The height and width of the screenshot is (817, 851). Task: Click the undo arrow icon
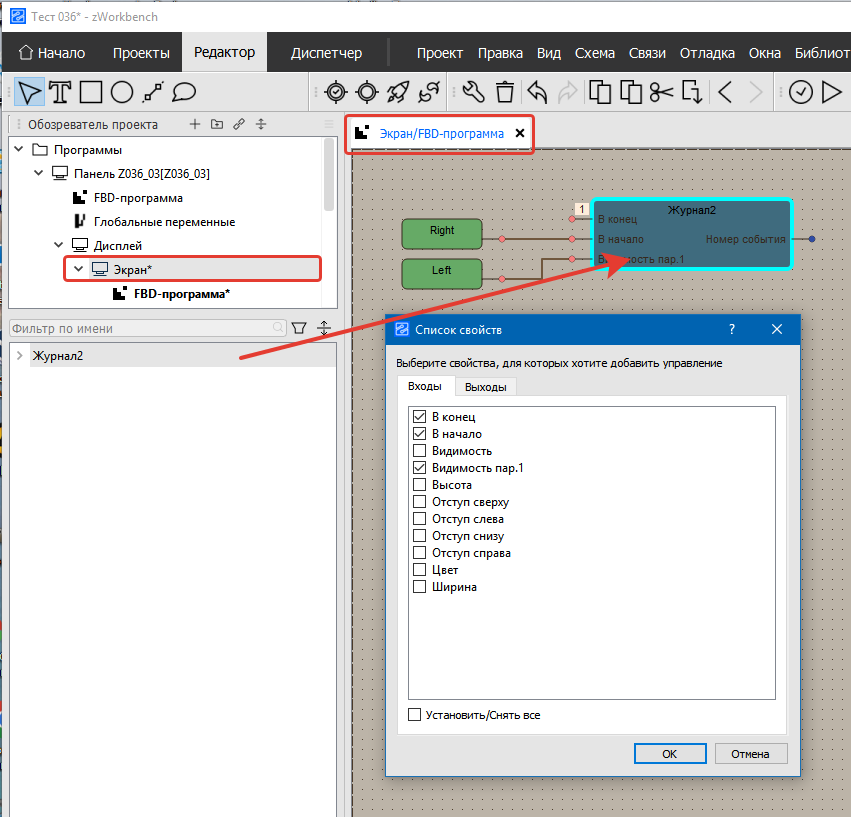point(537,93)
